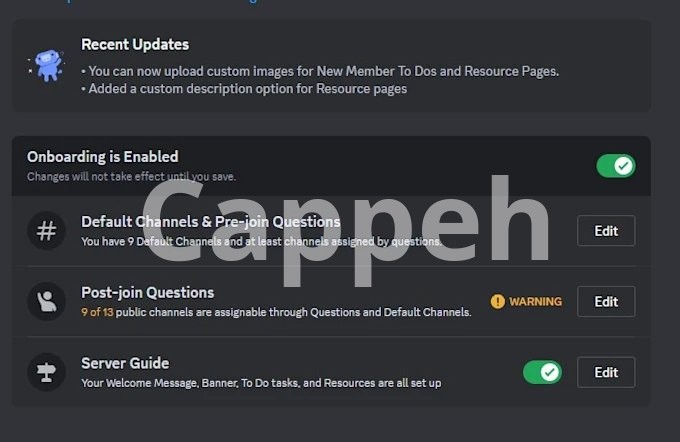Toggle the Server Guide switch off
680x442 pixels.
(542, 372)
